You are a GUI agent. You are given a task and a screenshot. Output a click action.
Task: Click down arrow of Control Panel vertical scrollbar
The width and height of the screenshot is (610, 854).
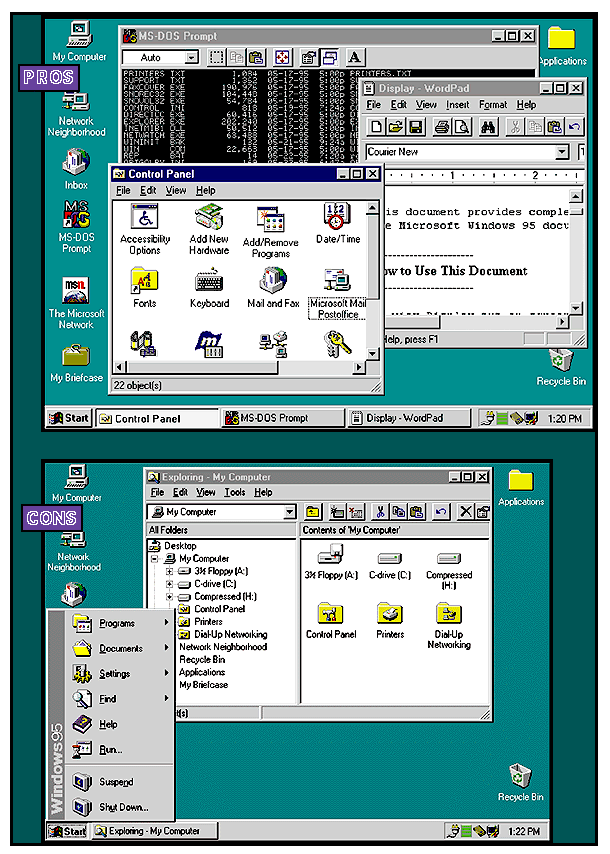373,353
